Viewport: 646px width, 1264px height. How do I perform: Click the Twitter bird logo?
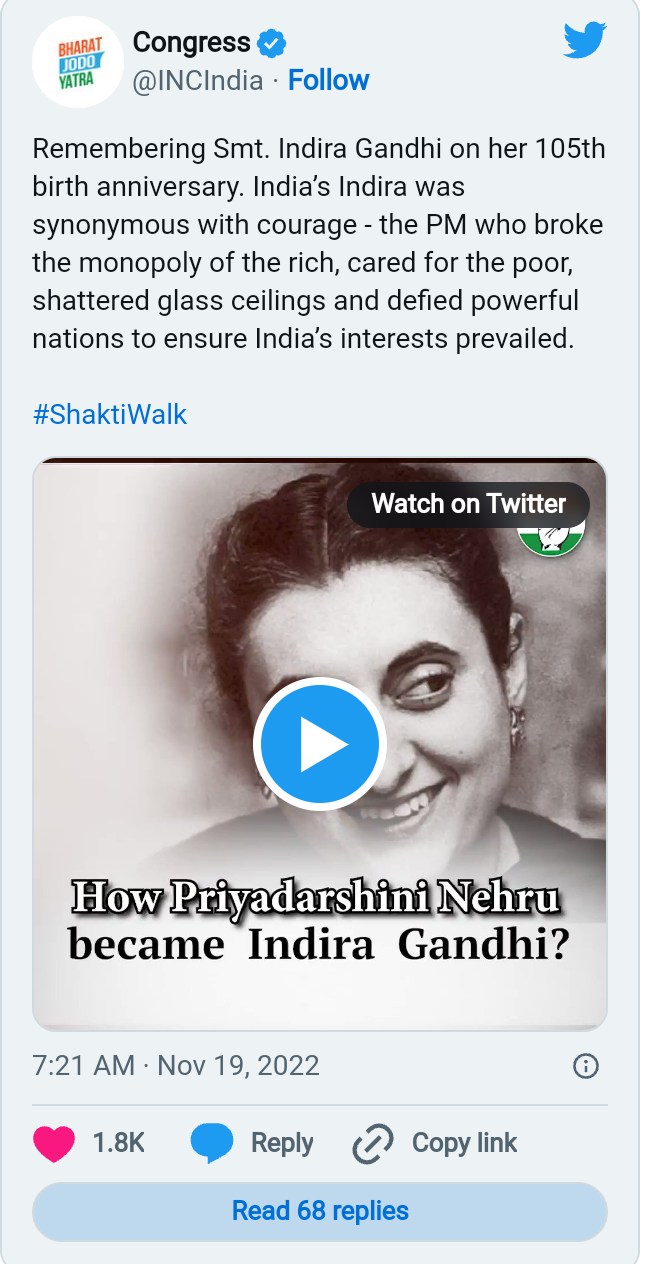[x=585, y=42]
